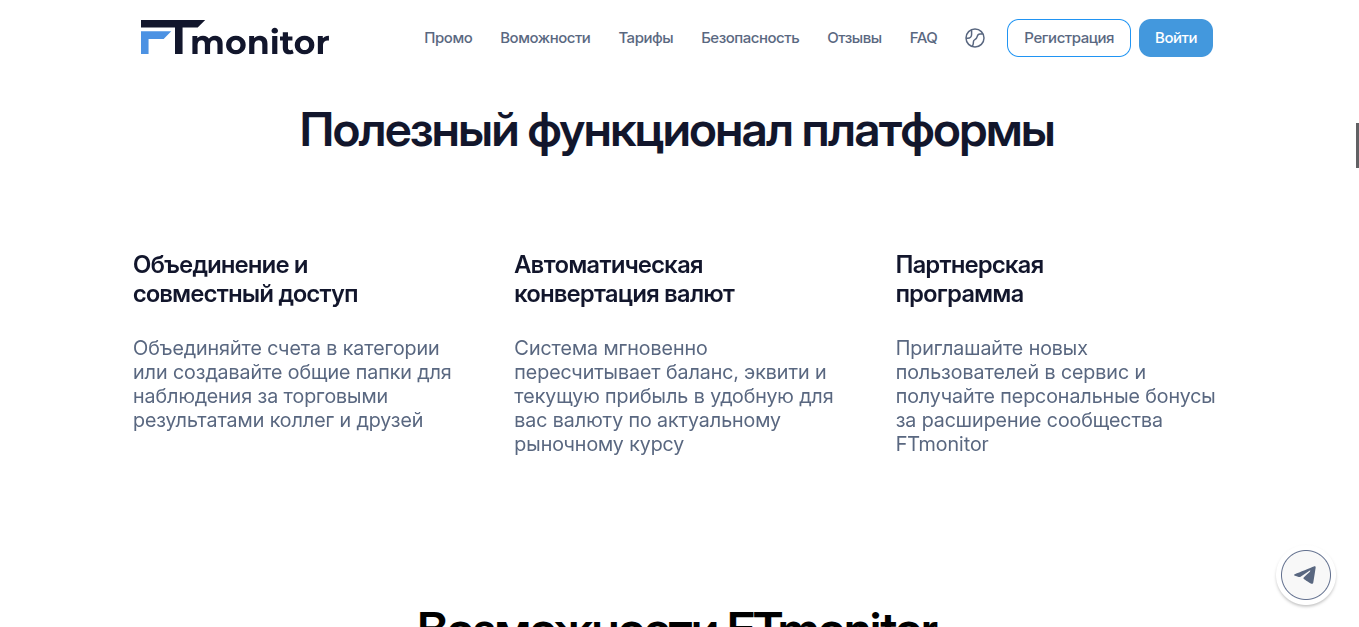Viewport: 1359px width, 627px height.
Task: Open the Отзывы menu link
Action: [x=855, y=38]
